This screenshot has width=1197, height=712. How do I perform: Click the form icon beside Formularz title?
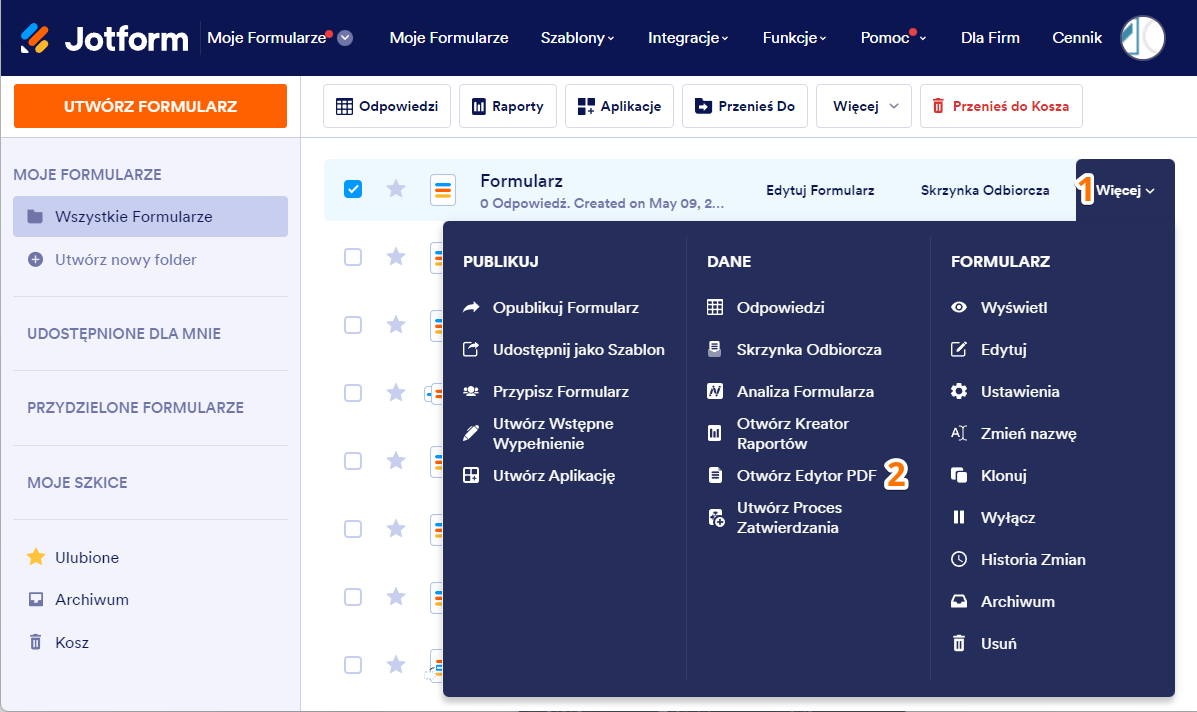[x=443, y=190]
